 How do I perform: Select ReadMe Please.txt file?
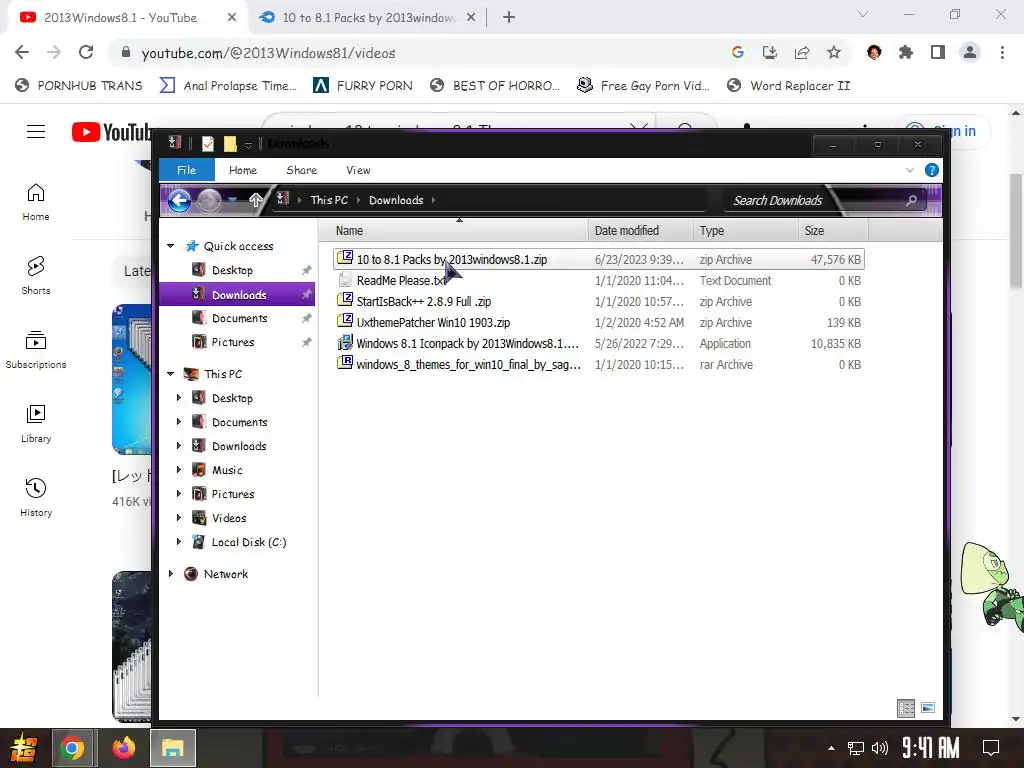(x=598, y=280)
